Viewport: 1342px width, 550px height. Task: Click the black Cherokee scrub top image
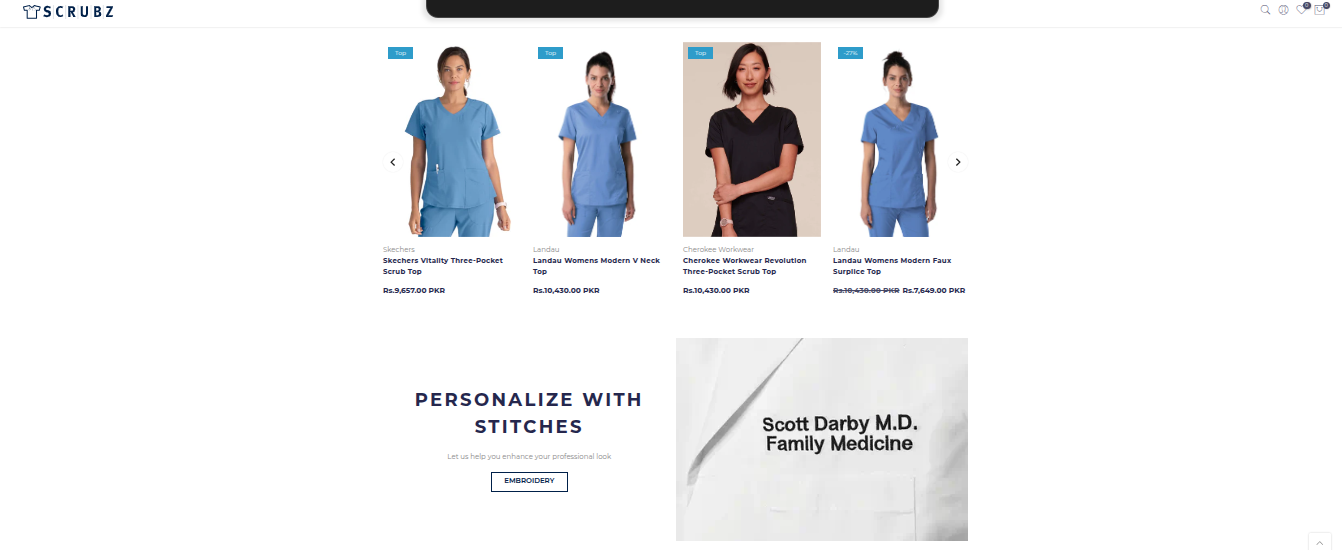752,139
